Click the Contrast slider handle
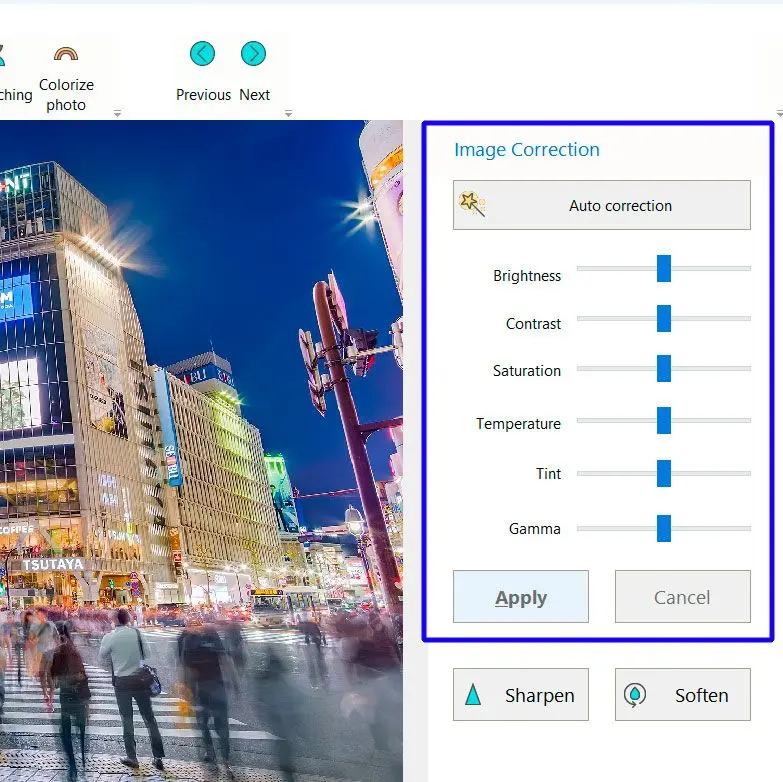 [663, 318]
